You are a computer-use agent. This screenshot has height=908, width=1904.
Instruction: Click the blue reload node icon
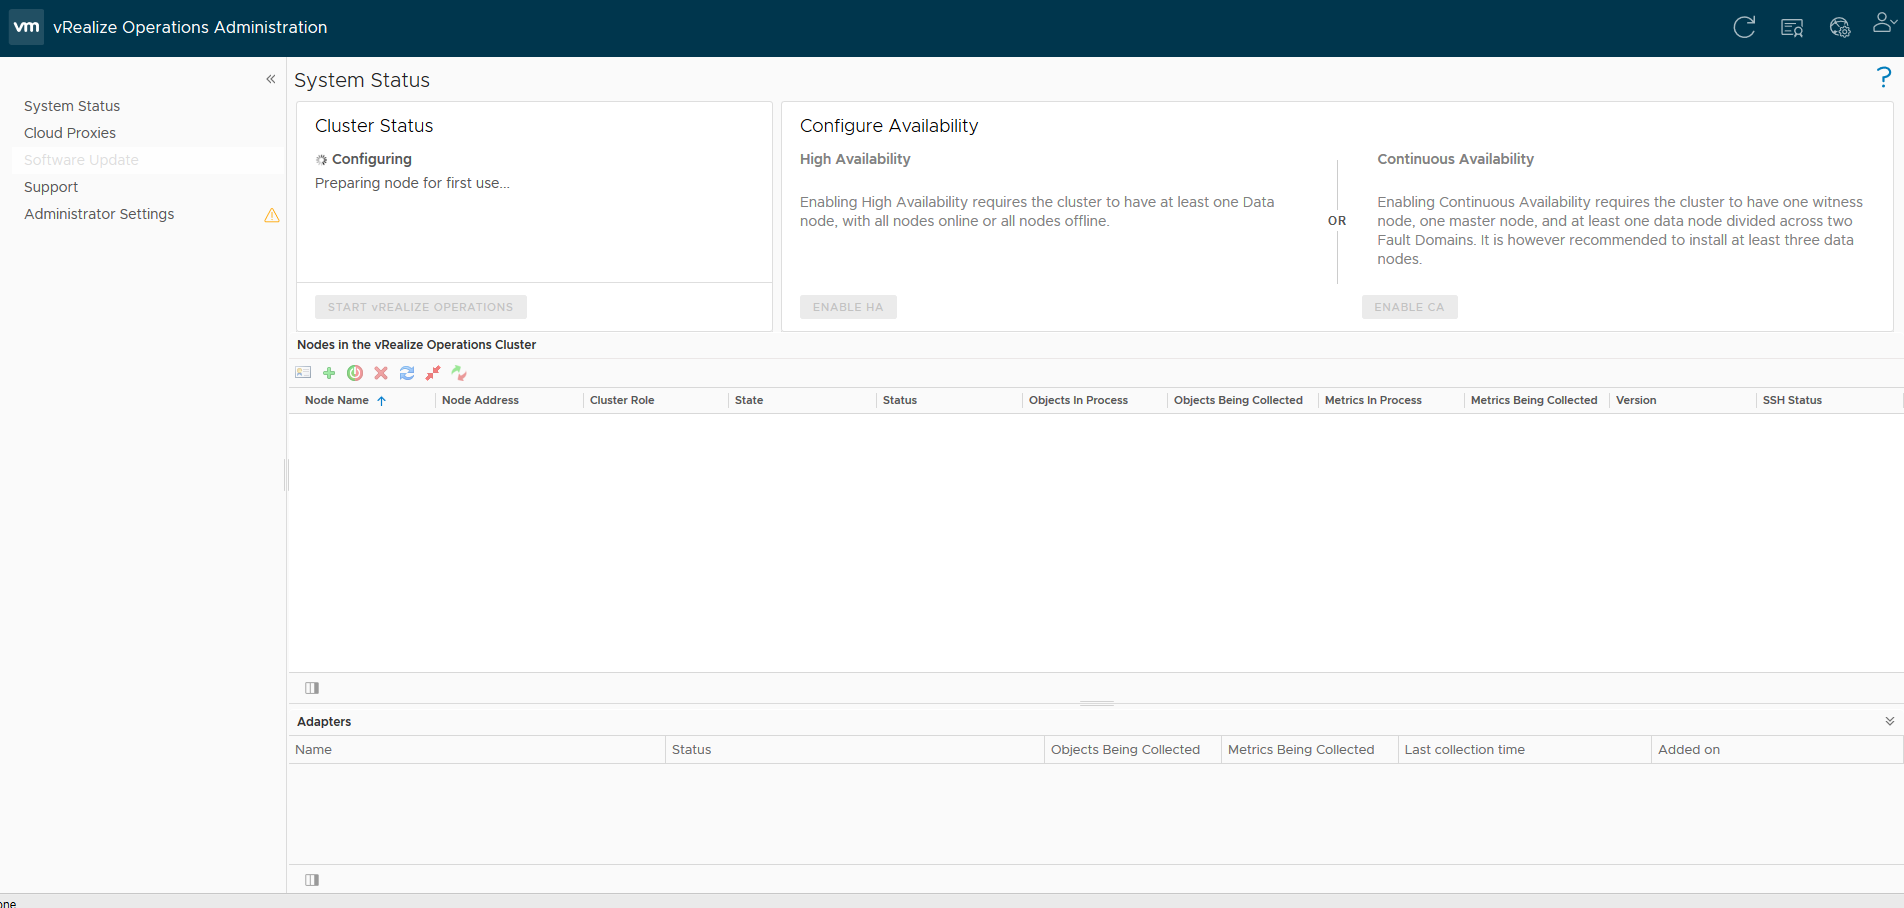[407, 373]
